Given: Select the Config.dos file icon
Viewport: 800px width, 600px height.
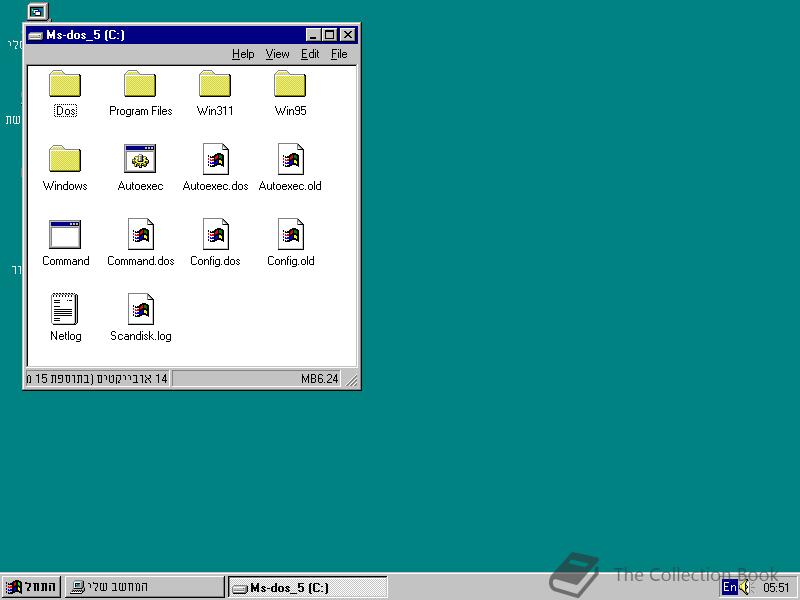Looking at the screenshot, I should click(x=215, y=234).
